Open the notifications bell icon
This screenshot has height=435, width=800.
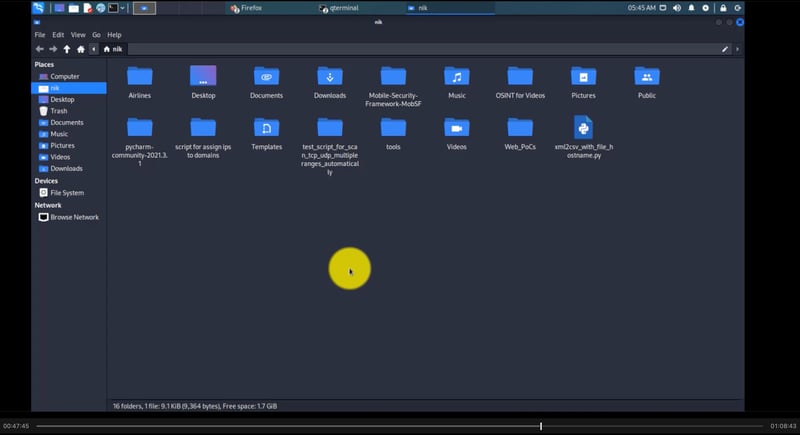click(x=691, y=8)
